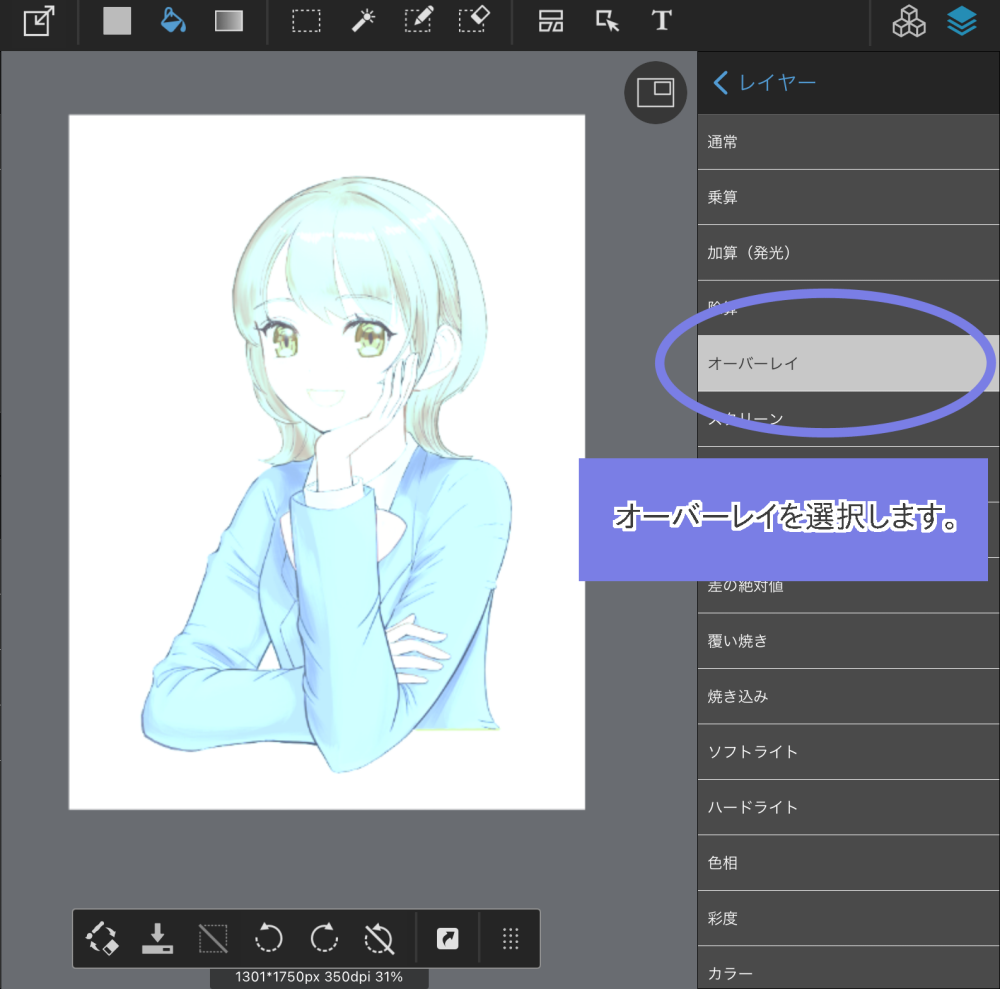Image resolution: width=1000 pixels, height=989 pixels.
Task: Choose 通常 blend mode
Action: point(848,142)
